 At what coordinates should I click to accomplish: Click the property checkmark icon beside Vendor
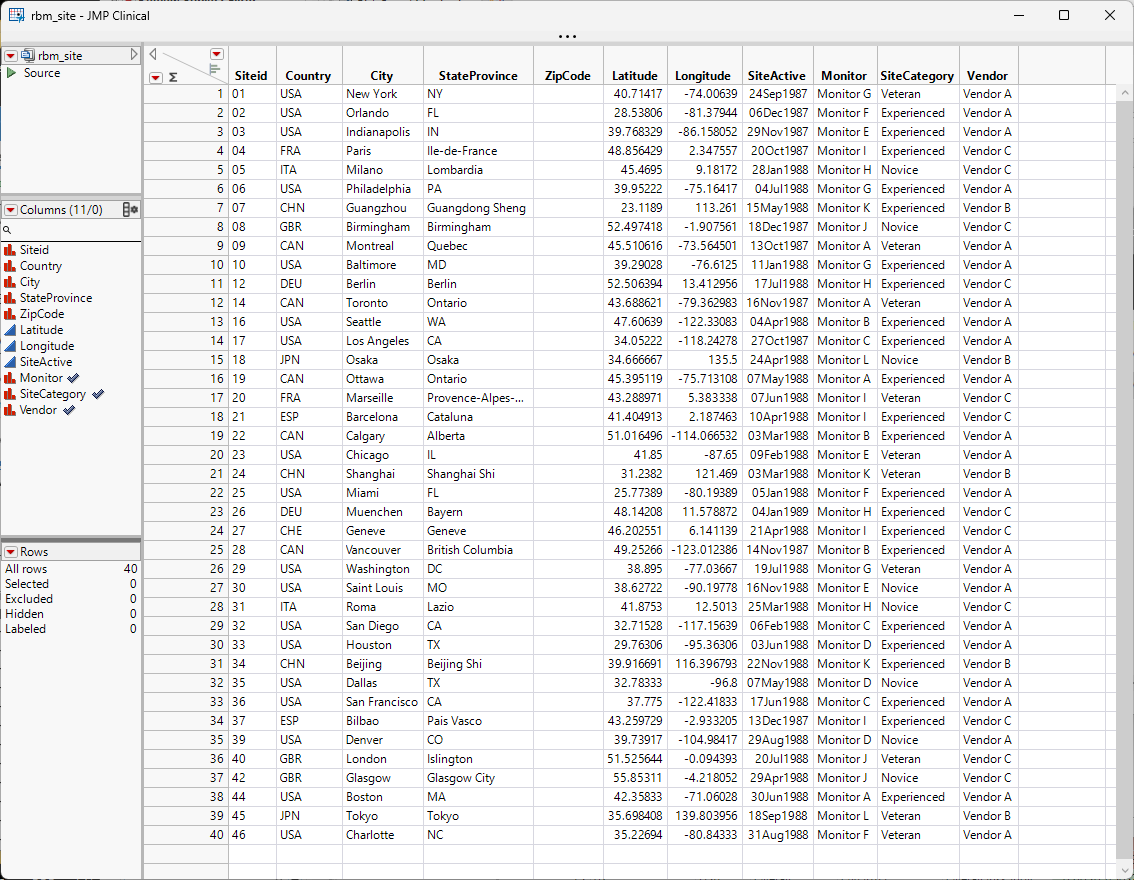68,410
